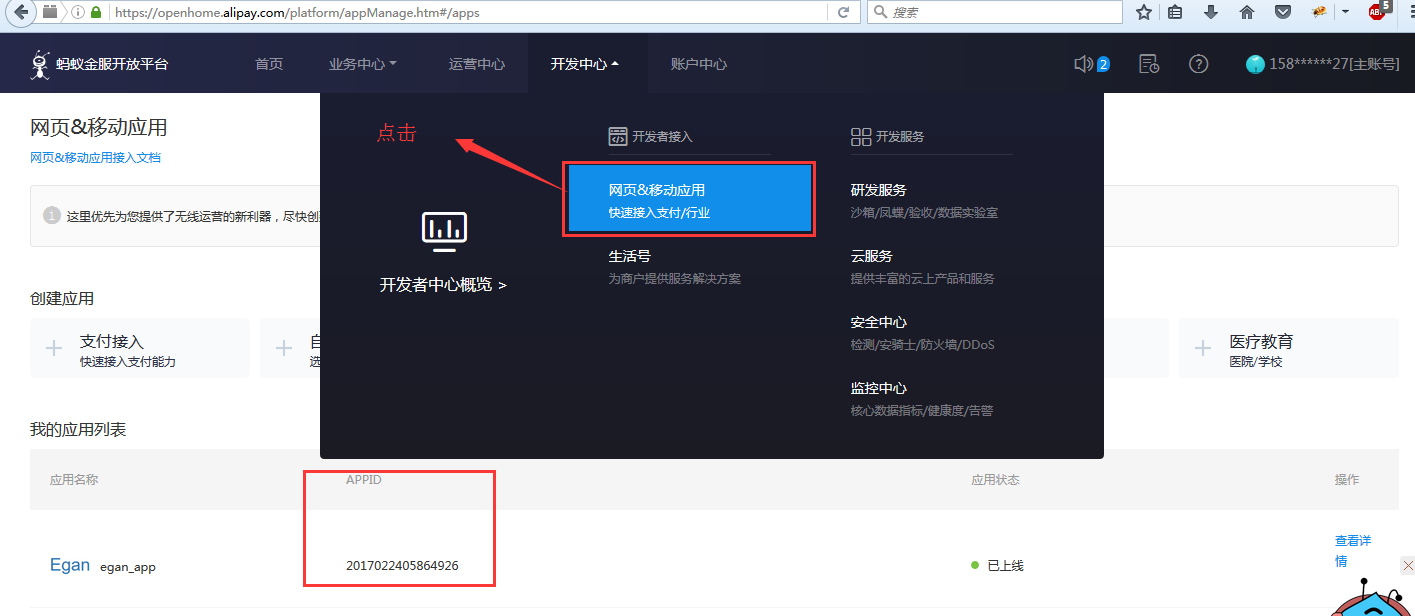Image resolution: width=1415 pixels, height=616 pixels.
Task: Click the 应用名称 column header
Action: pos(74,480)
